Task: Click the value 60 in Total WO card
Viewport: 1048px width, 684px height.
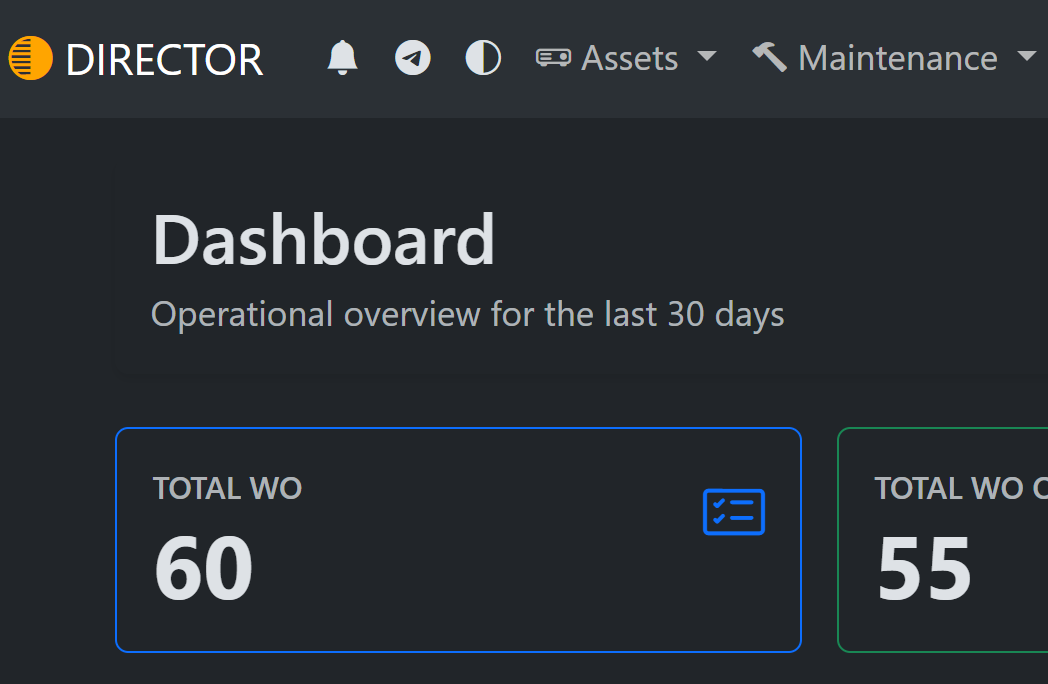Action: (x=204, y=568)
